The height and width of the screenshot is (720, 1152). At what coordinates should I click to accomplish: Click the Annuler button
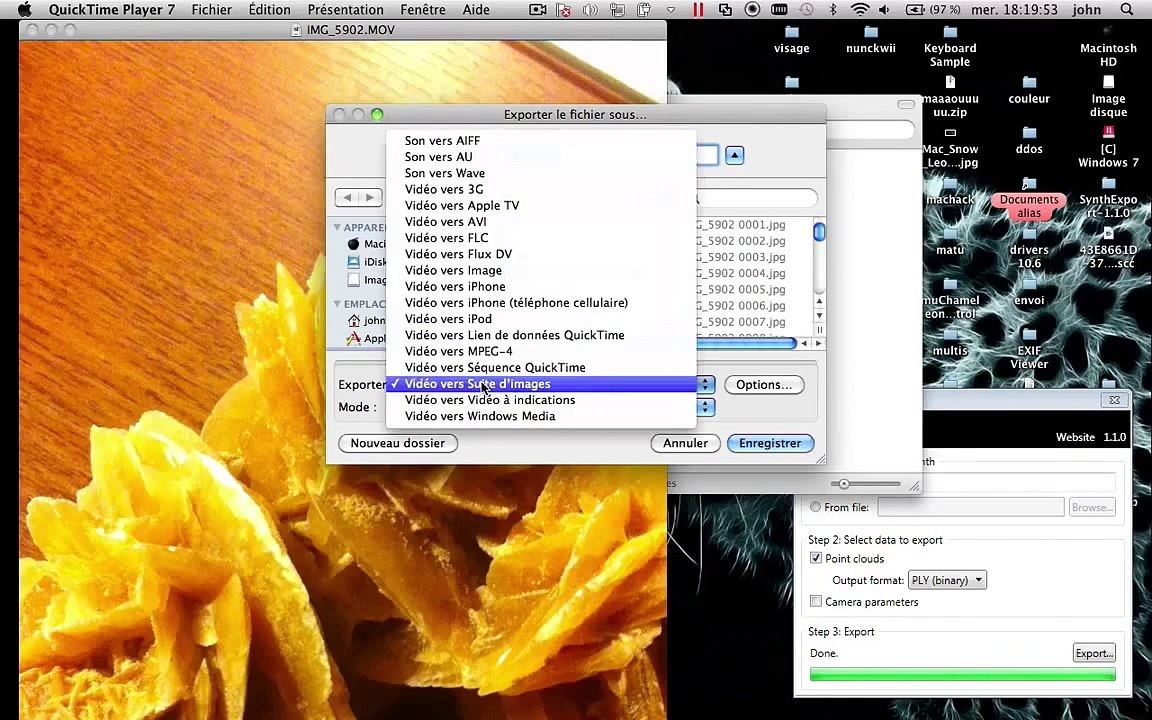pos(685,443)
